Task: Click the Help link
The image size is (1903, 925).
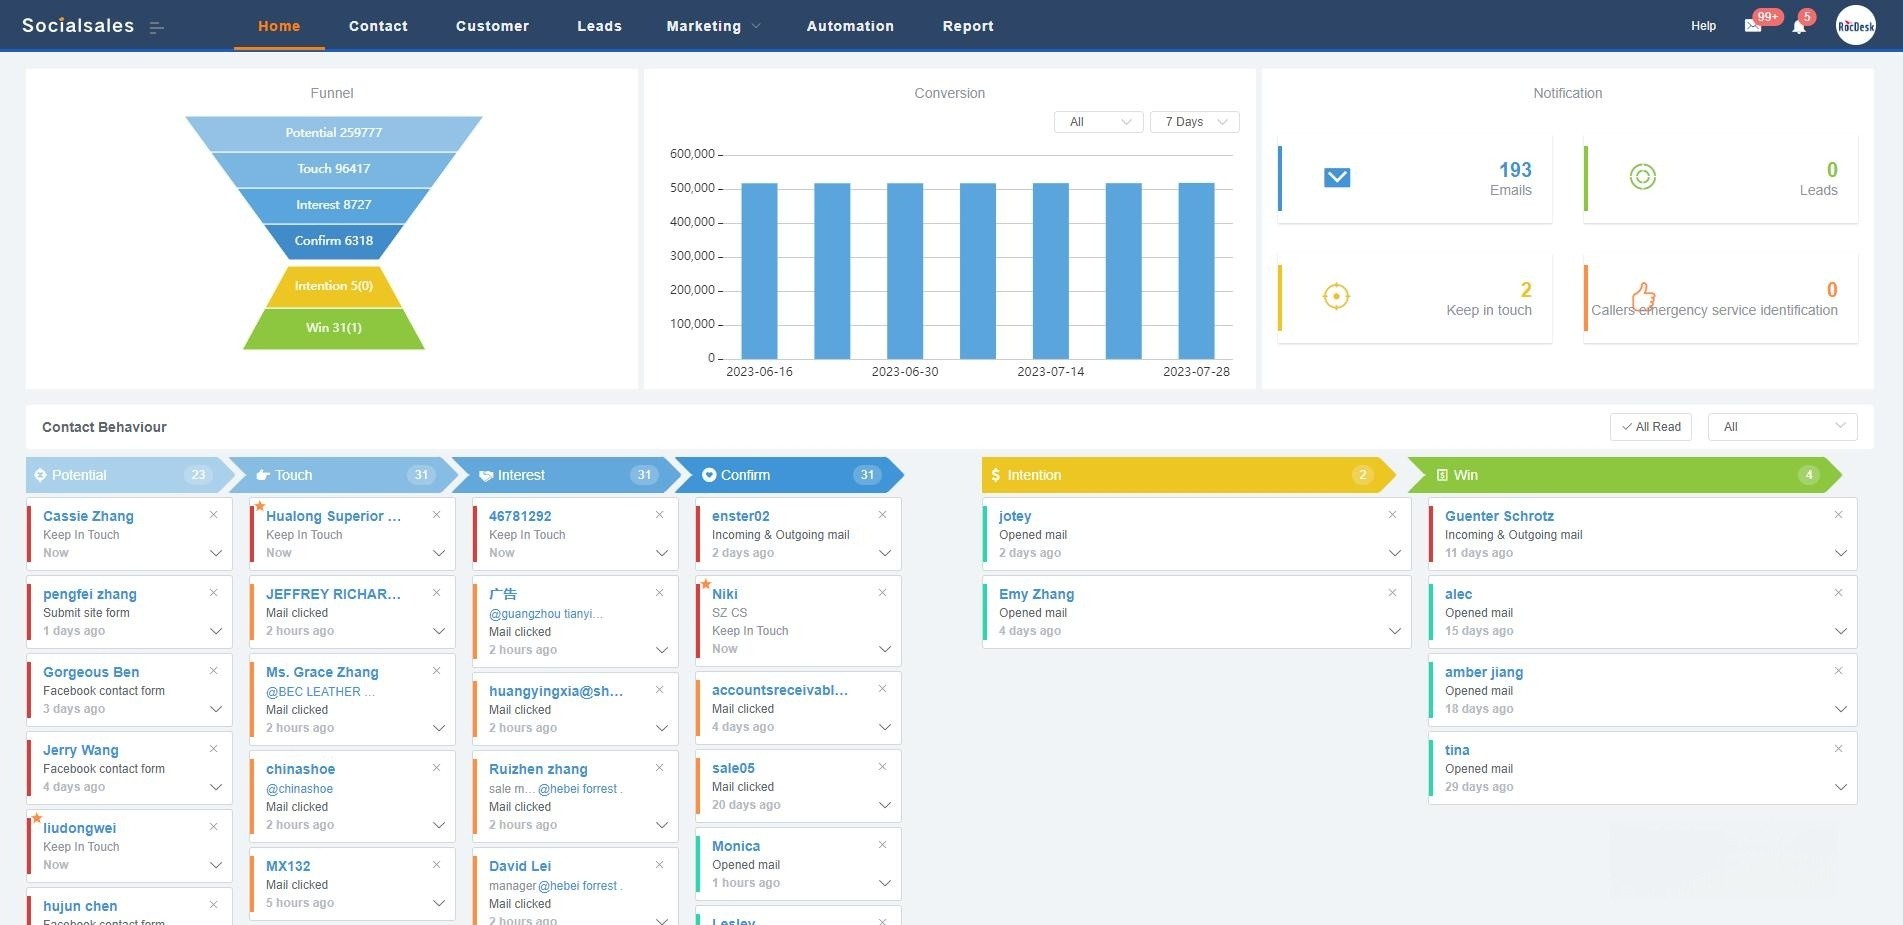Action: pyautogui.click(x=1703, y=26)
